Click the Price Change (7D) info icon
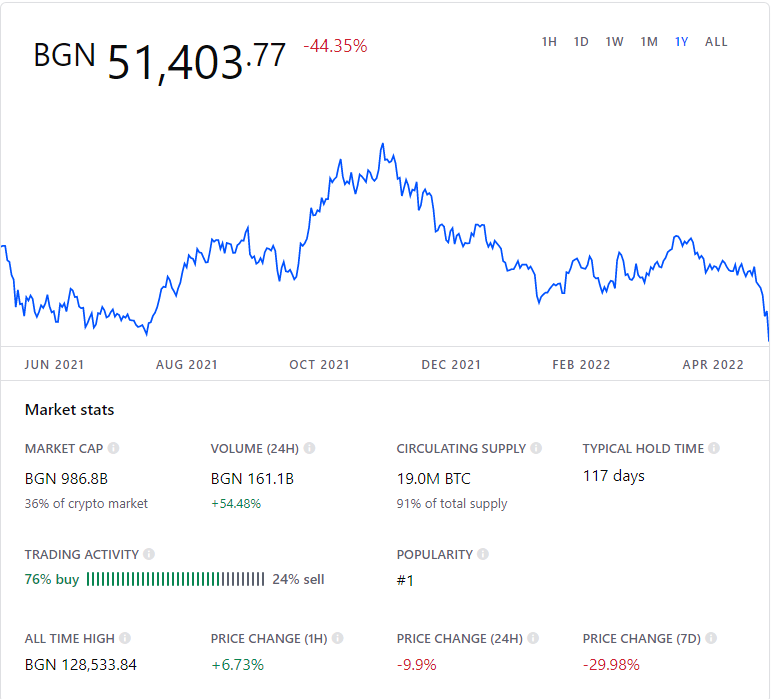The height and width of the screenshot is (699, 771). coord(710,638)
